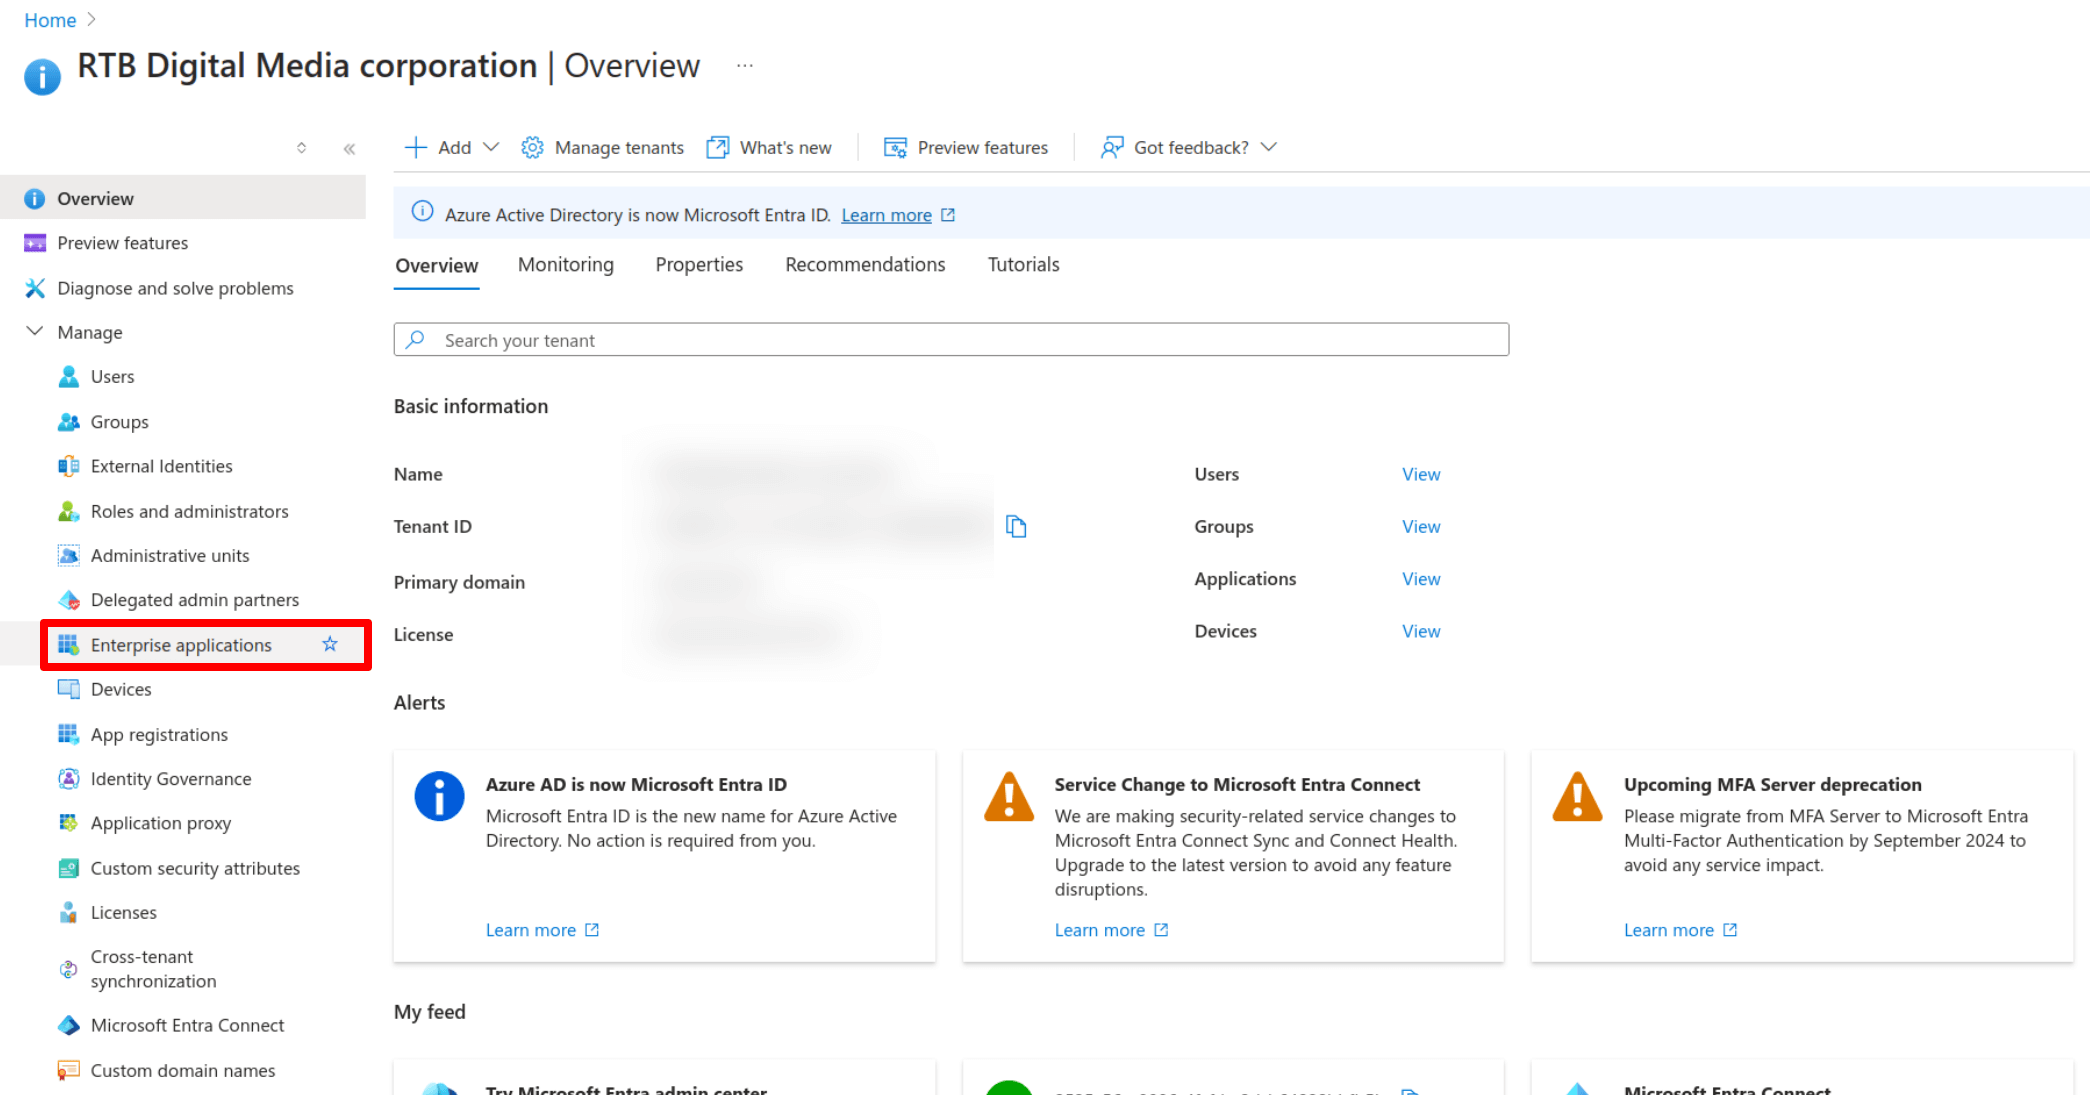The width and height of the screenshot is (2090, 1095).
Task: Open the Got feedback dropdown
Action: tap(1269, 147)
